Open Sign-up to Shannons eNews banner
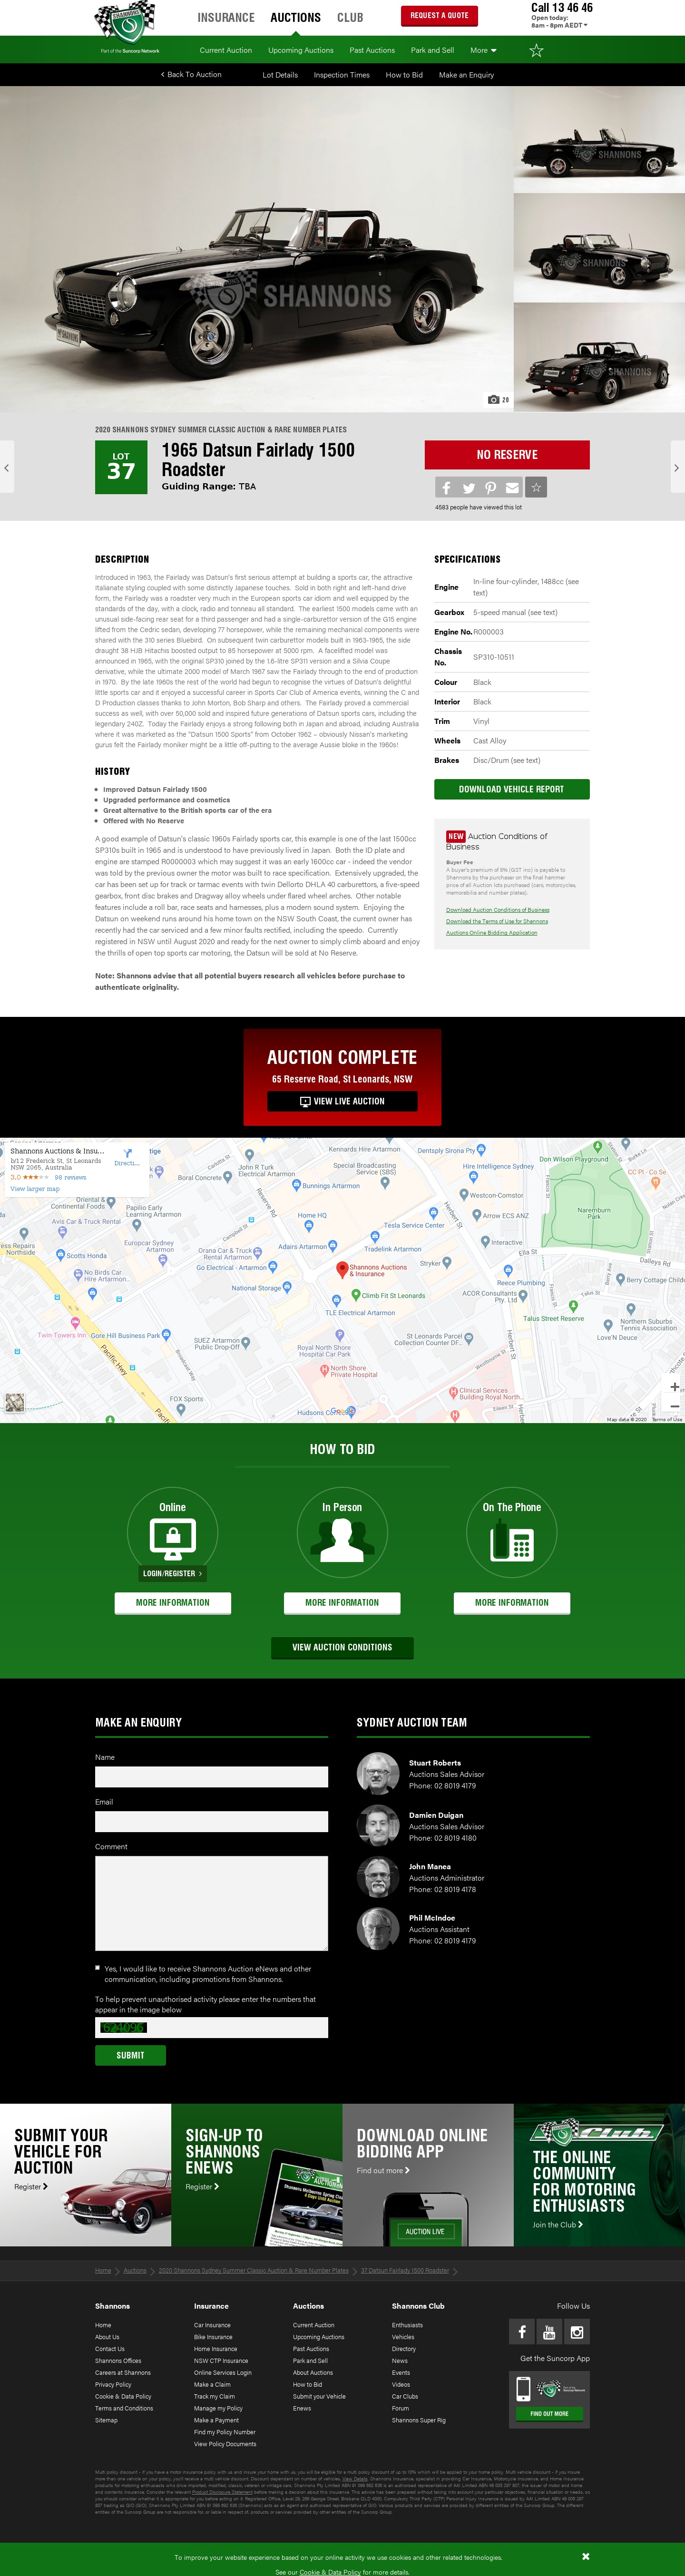The height and width of the screenshot is (2576, 685). [x=257, y=2176]
